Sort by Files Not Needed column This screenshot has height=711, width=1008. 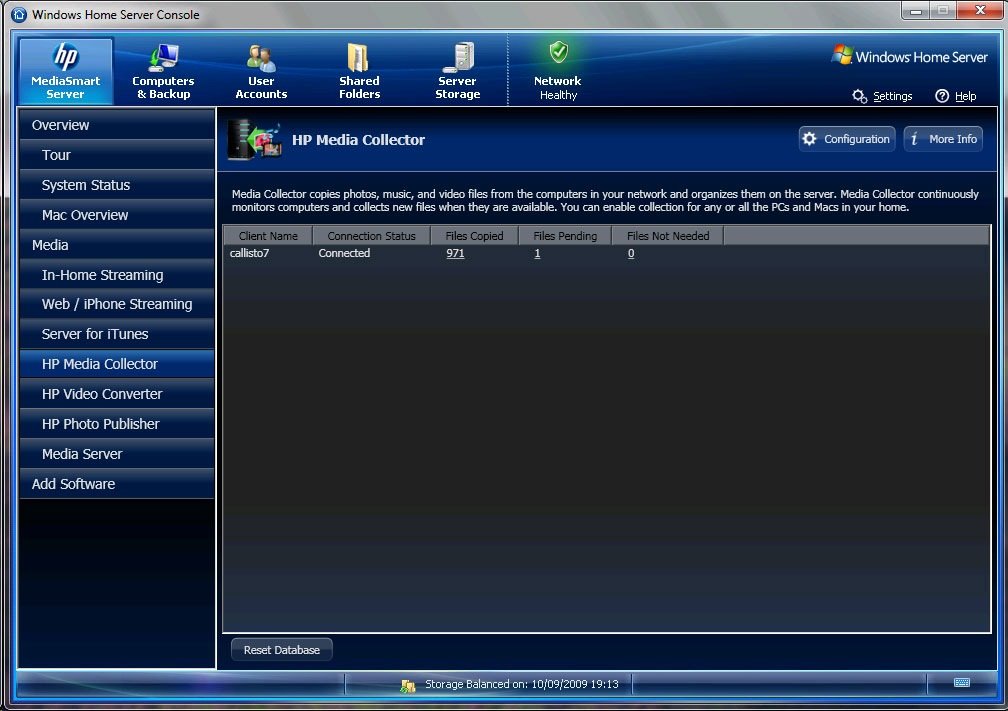click(668, 236)
